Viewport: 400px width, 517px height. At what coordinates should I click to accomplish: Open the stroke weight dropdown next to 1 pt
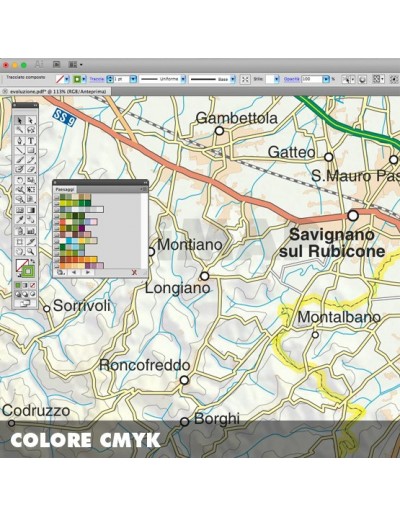pos(133,79)
